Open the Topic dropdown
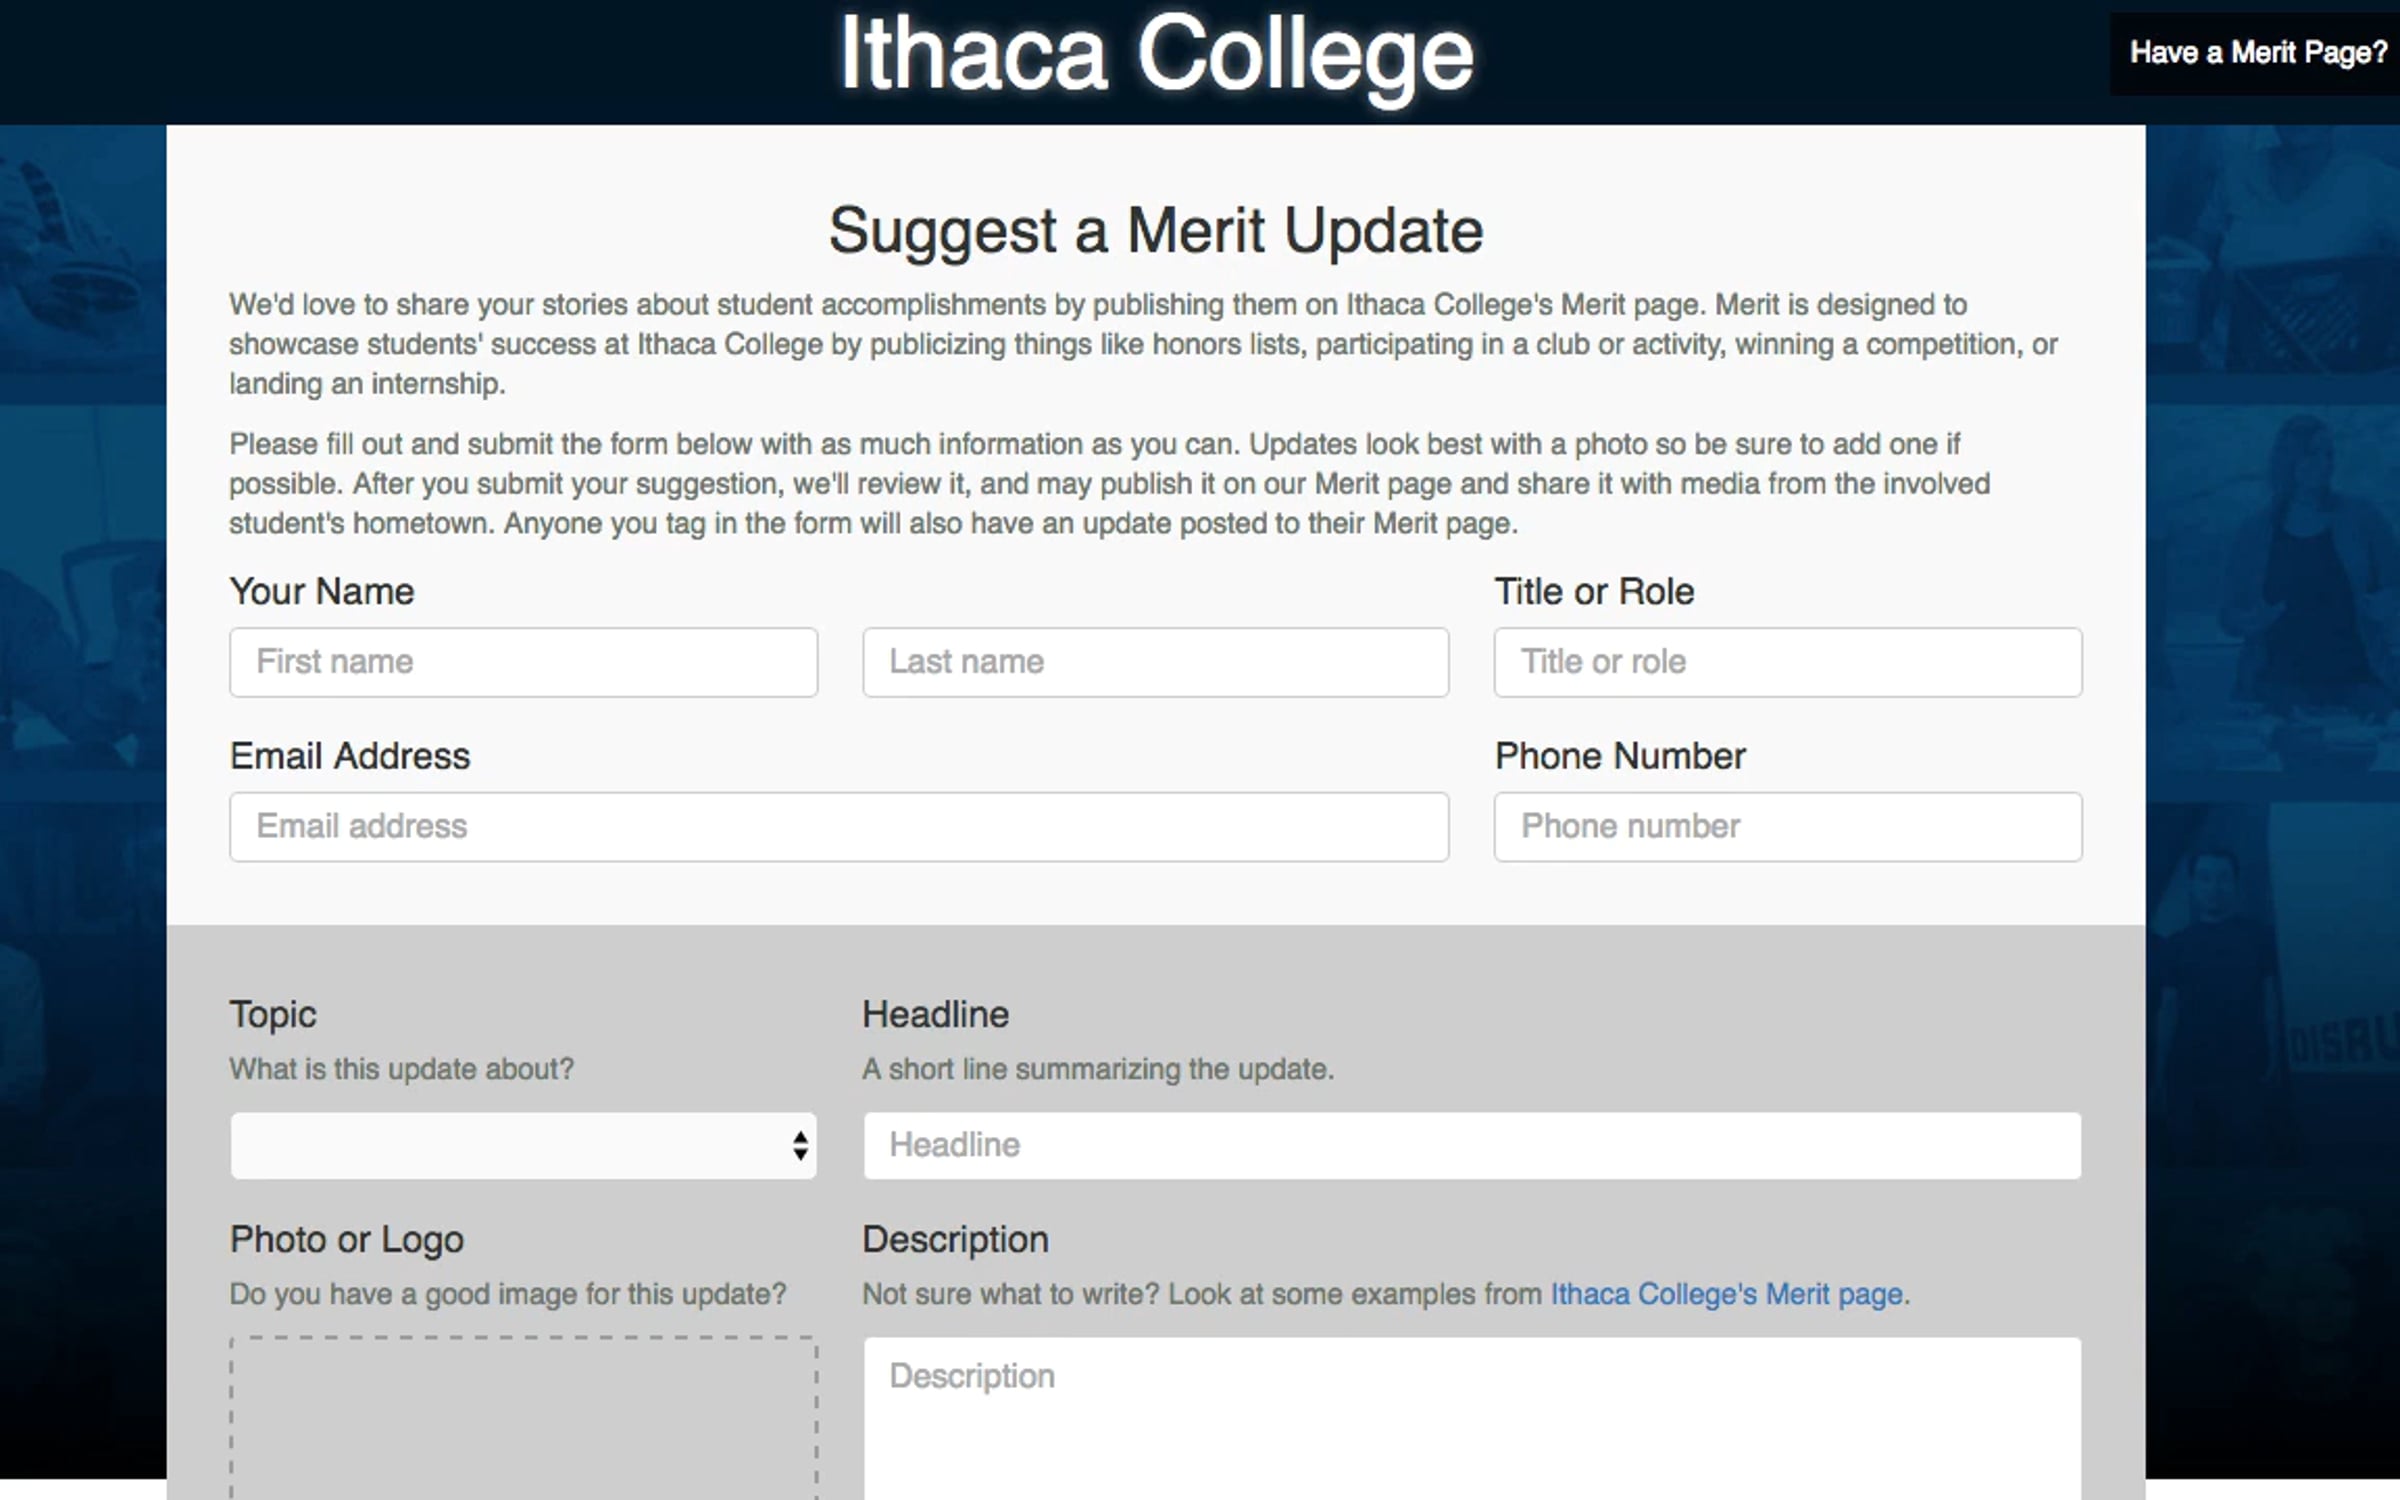Image resolution: width=2400 pixels, height=1500 pixels. click(x=524, y=1145)
